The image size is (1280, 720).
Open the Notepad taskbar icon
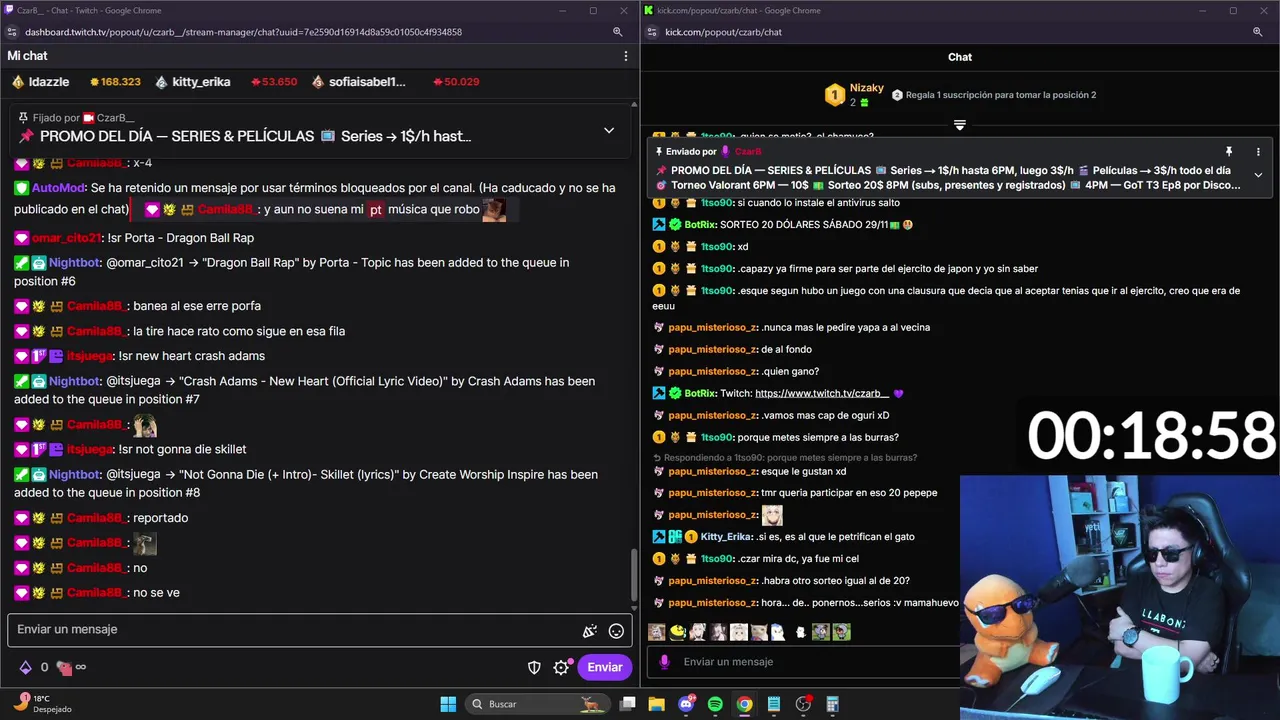coord(773,704)
